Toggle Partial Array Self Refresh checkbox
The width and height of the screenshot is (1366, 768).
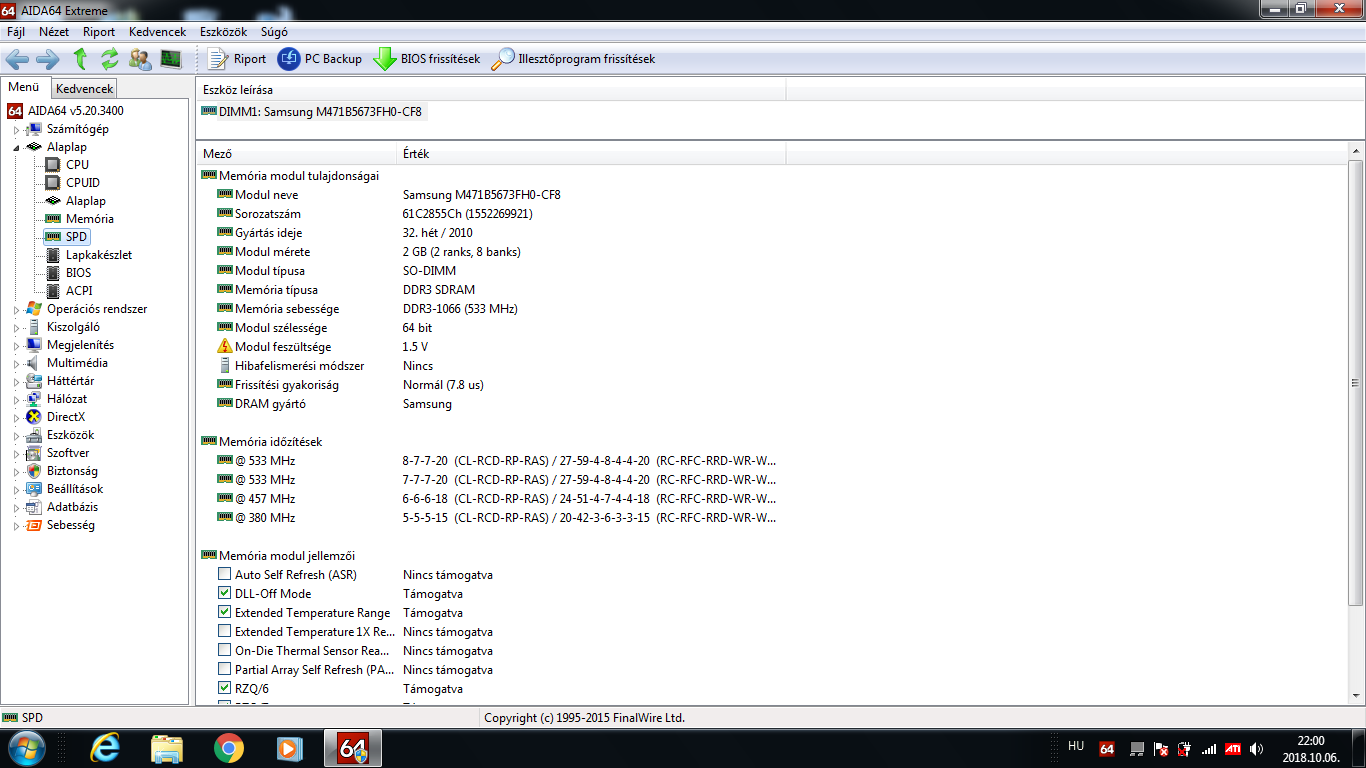pos(224,670)
